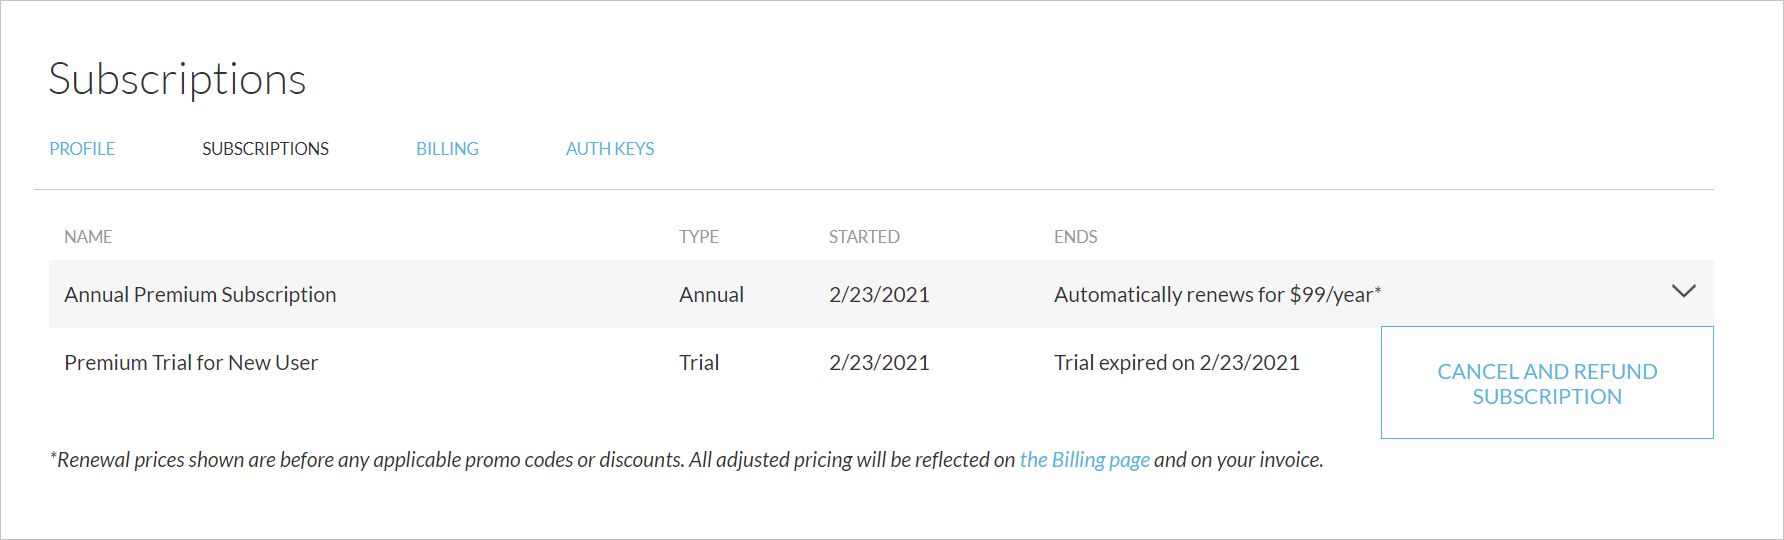Open the Profile tab
1784x540 pixels.
(x=82, y=149)
